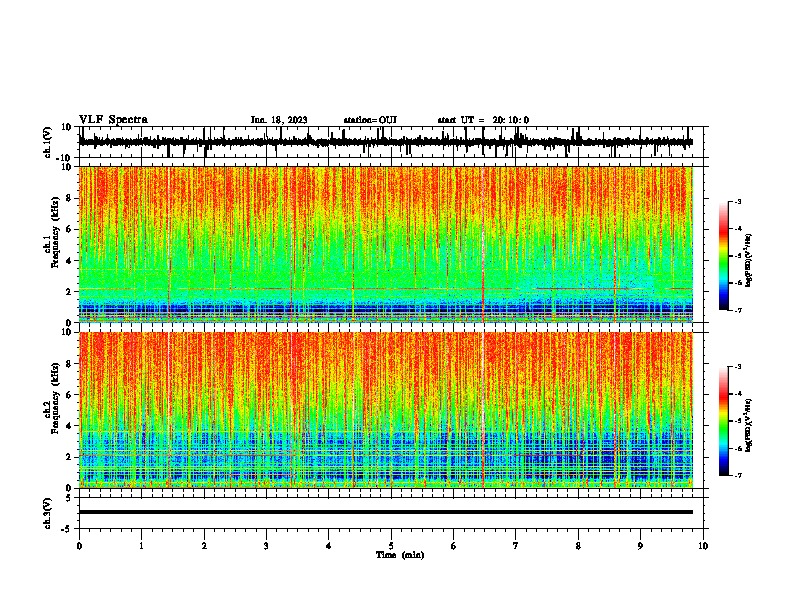Screen dimensions: 792x612
Task: Click the -3 label on lower color bar
Action: pos(737,367)
